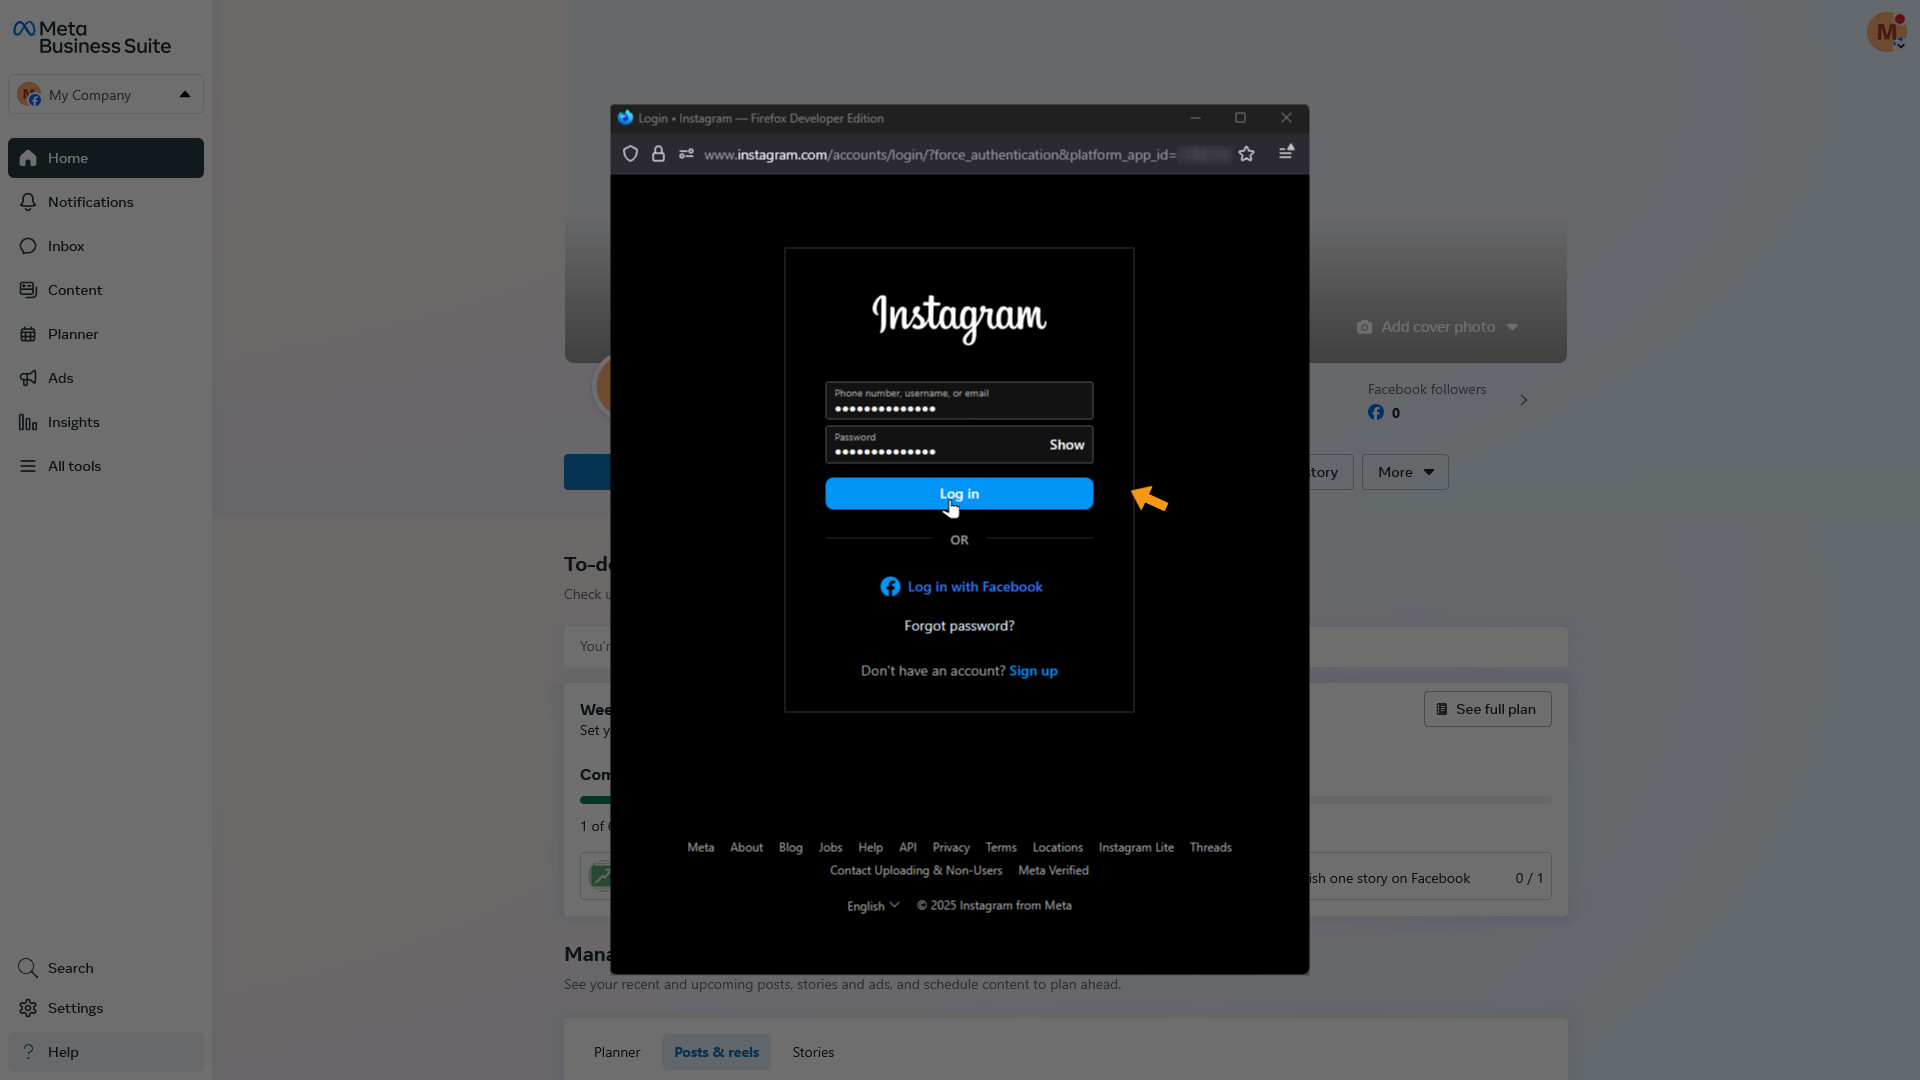
Task: Click the Insights bar chart icon
Action: tap(28, 422)
